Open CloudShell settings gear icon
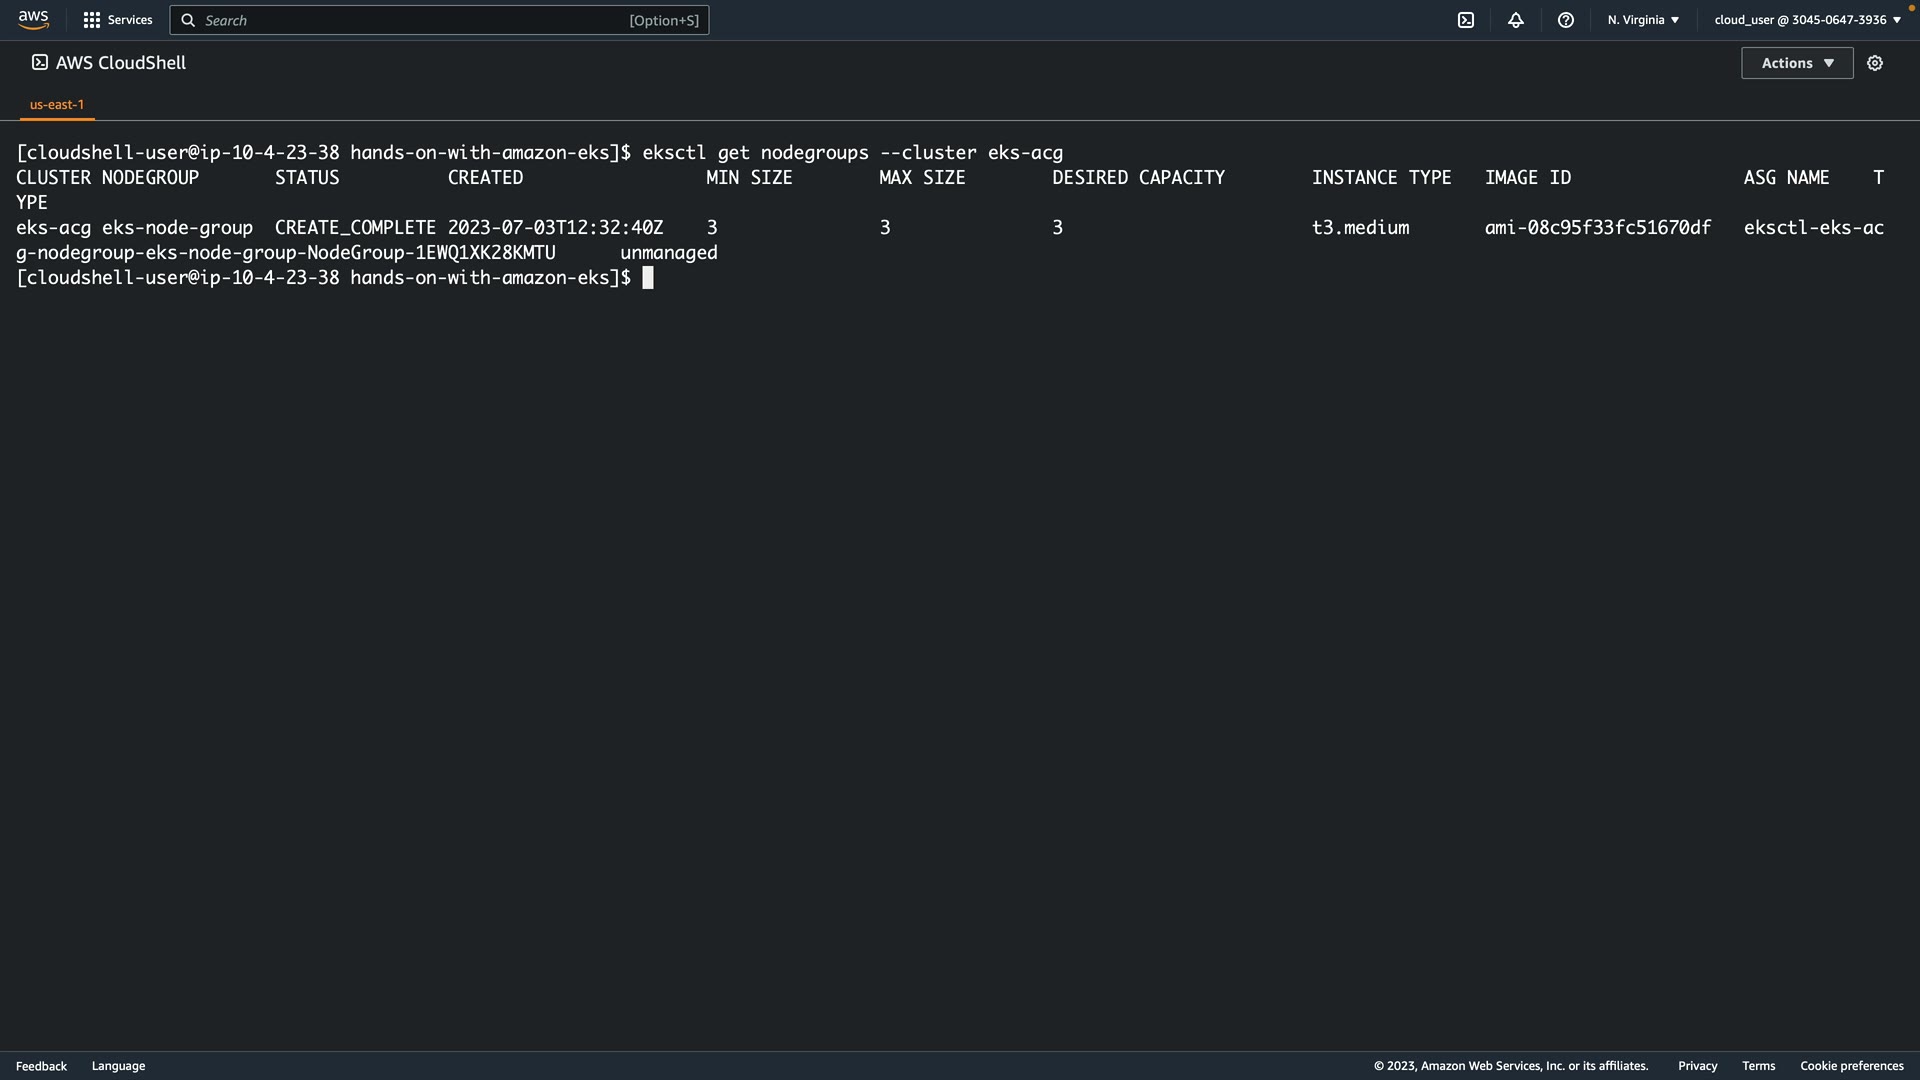1920x1080 pixels. 1875,63
